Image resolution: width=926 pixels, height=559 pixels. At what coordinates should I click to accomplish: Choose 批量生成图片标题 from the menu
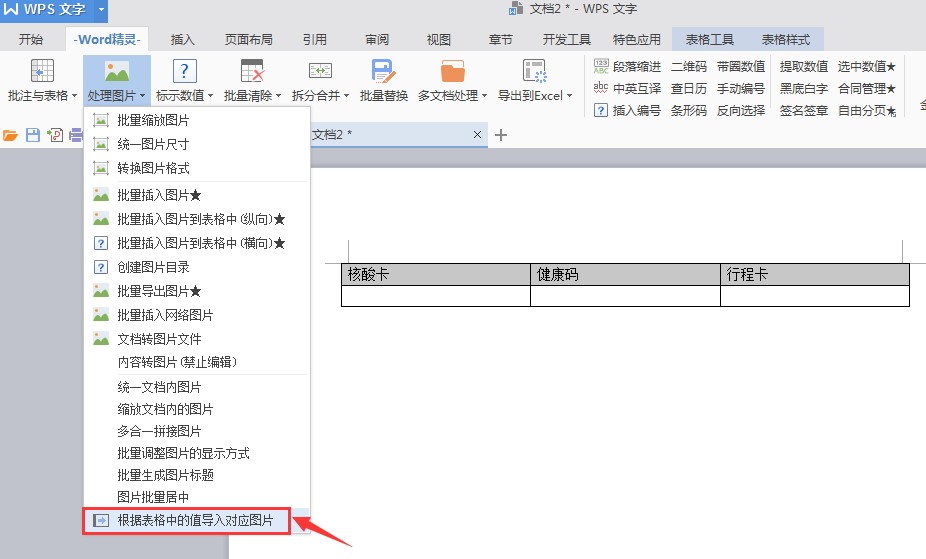point(197,475)
